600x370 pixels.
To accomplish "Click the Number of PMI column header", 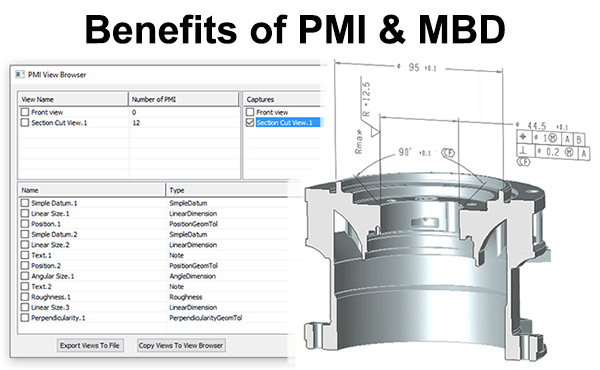I will tap(183, 99).
